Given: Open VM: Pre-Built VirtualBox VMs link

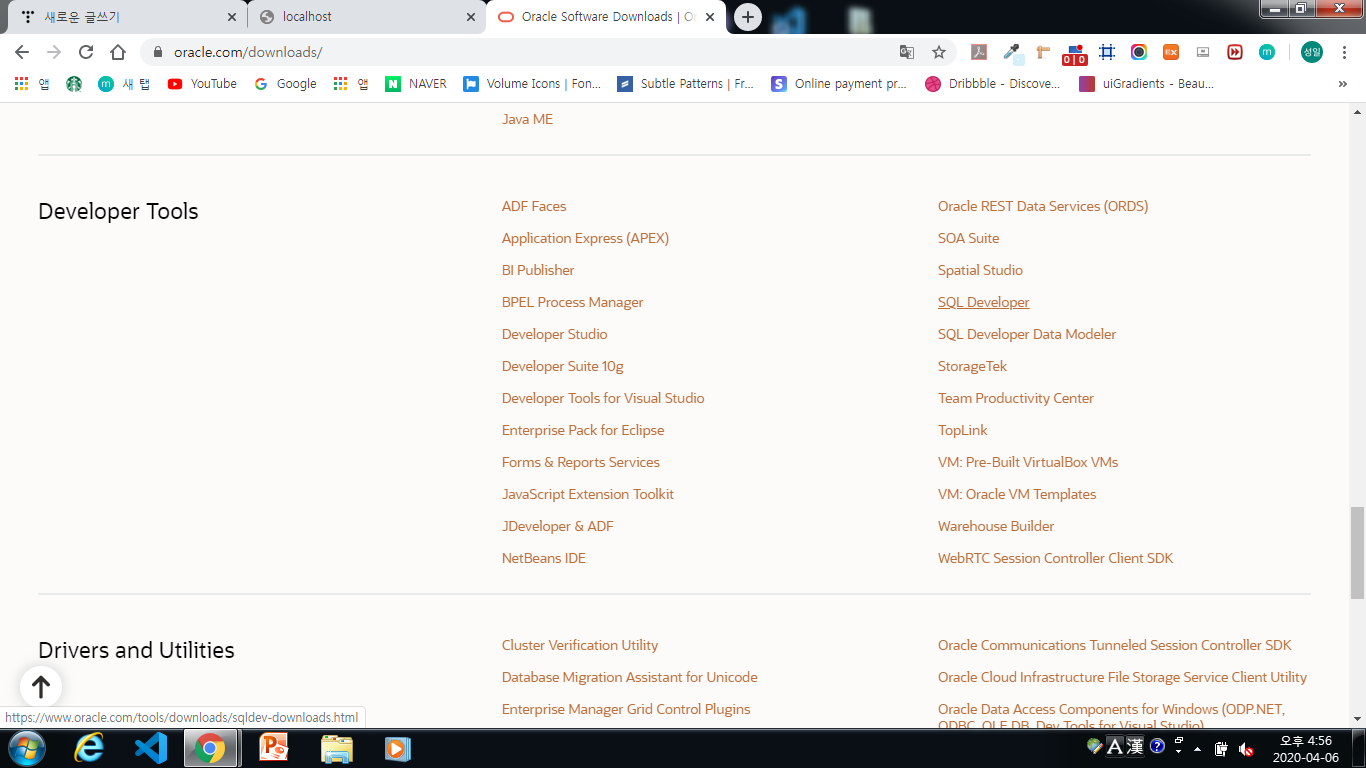Looking at the screenshot, I should 1028,462.
